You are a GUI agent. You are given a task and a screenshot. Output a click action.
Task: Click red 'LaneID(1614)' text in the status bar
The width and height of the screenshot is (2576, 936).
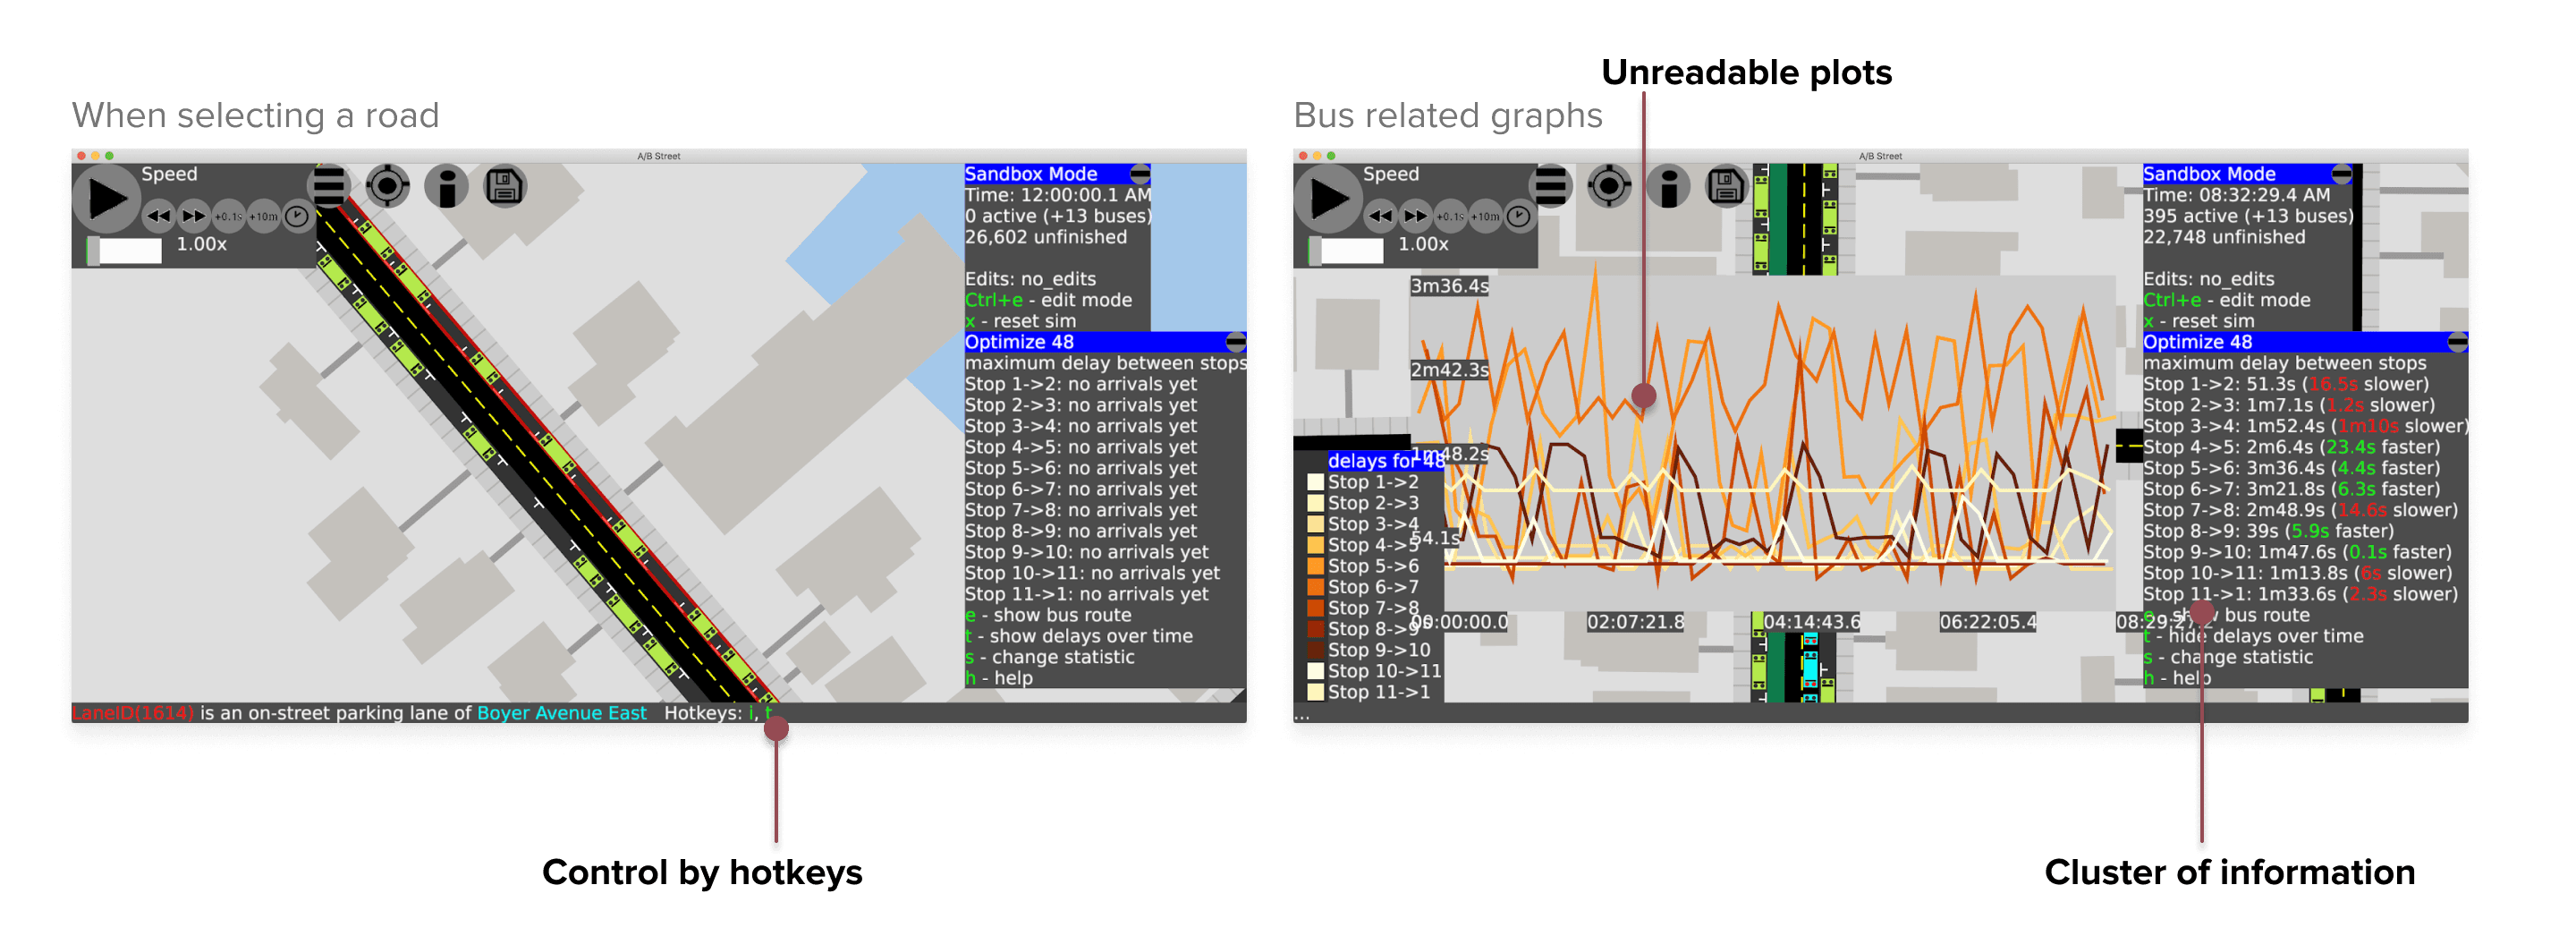[x=133, y=713]
